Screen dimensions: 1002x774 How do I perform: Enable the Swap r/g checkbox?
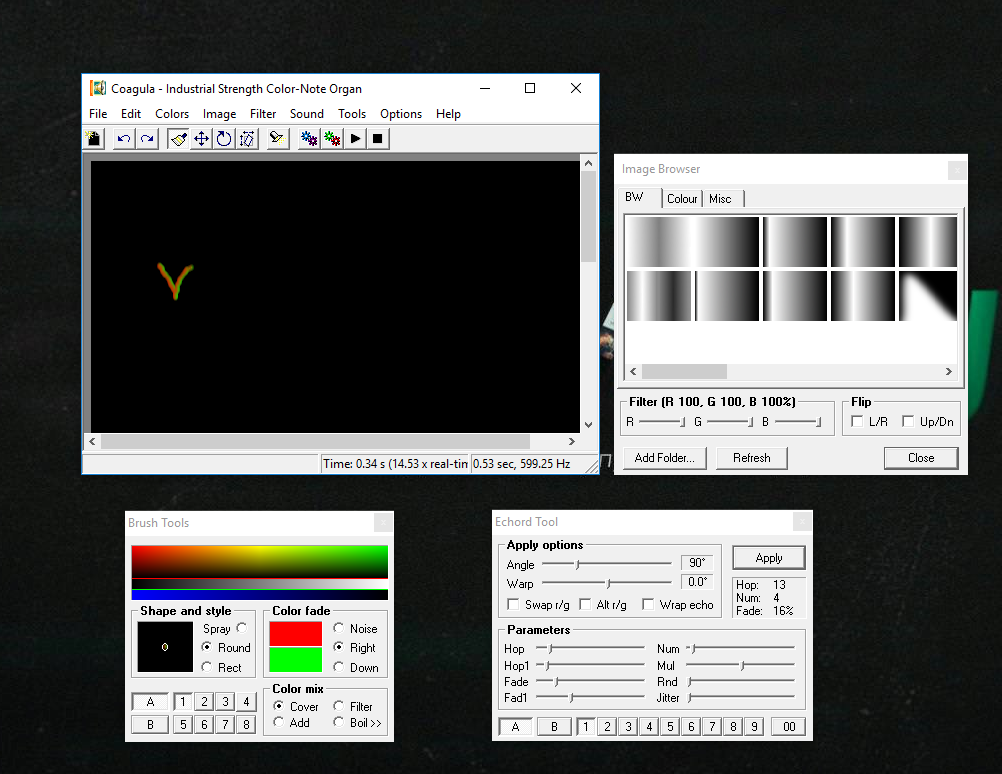pos(513,605)
